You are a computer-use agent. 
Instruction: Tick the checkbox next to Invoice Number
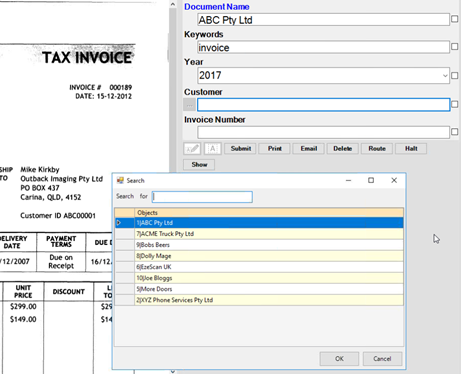pyautogui.click(x=454, y=132)
